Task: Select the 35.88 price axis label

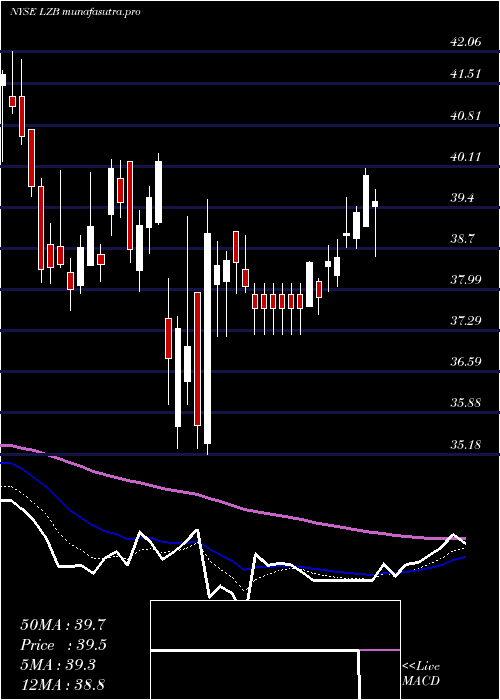Action: point(466,403)
